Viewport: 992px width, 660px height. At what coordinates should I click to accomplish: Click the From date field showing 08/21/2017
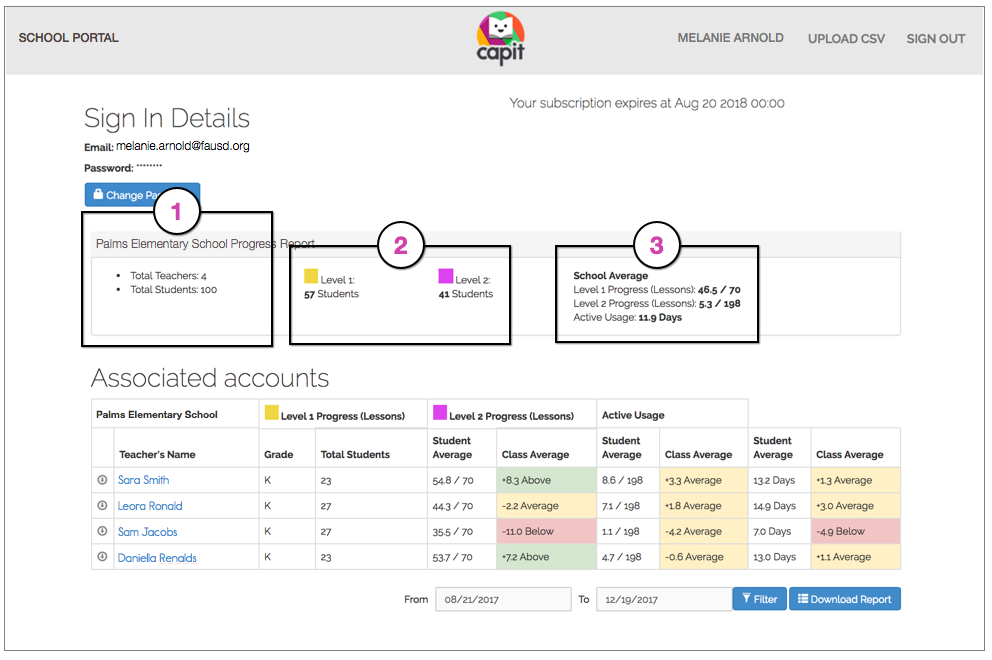pos(502,598)
